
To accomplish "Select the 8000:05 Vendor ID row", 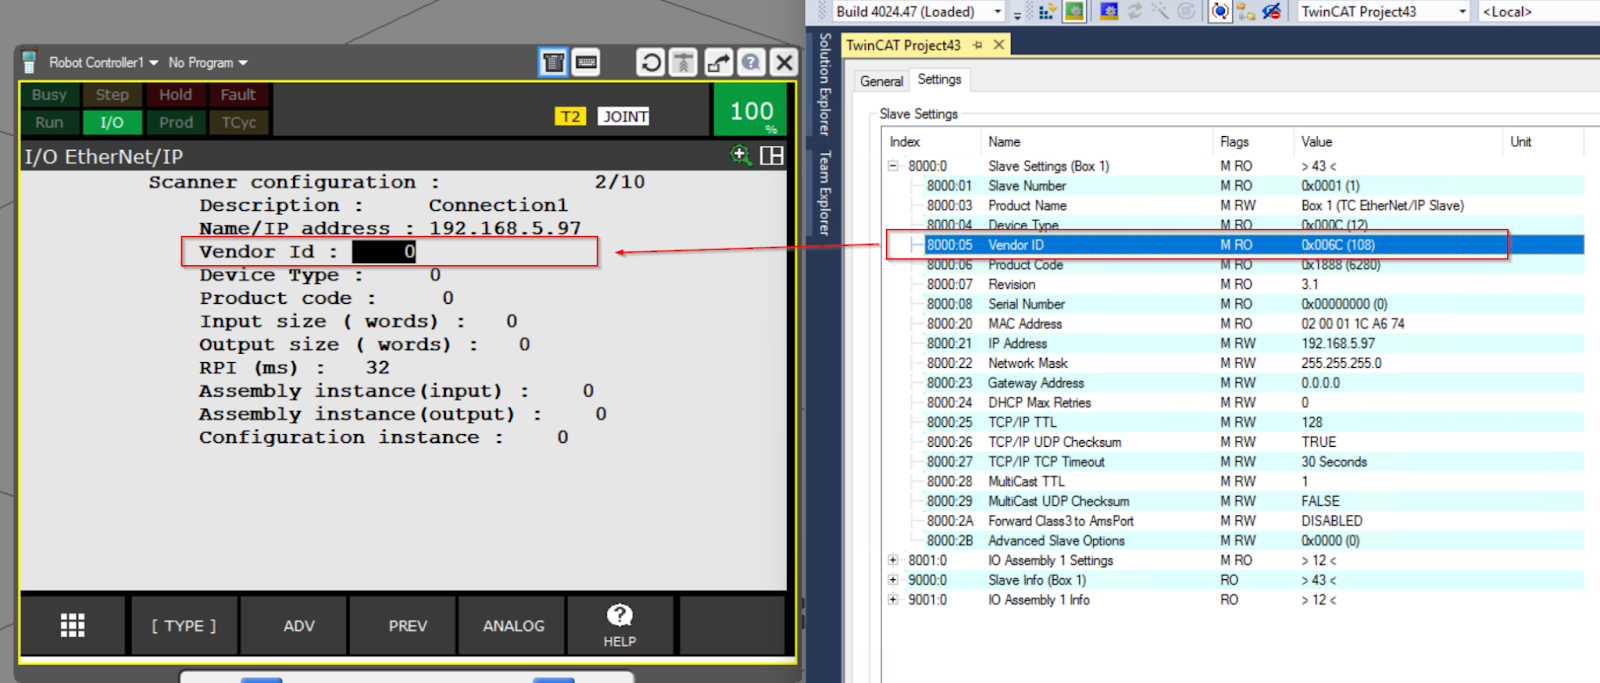I will point(1234,245).
